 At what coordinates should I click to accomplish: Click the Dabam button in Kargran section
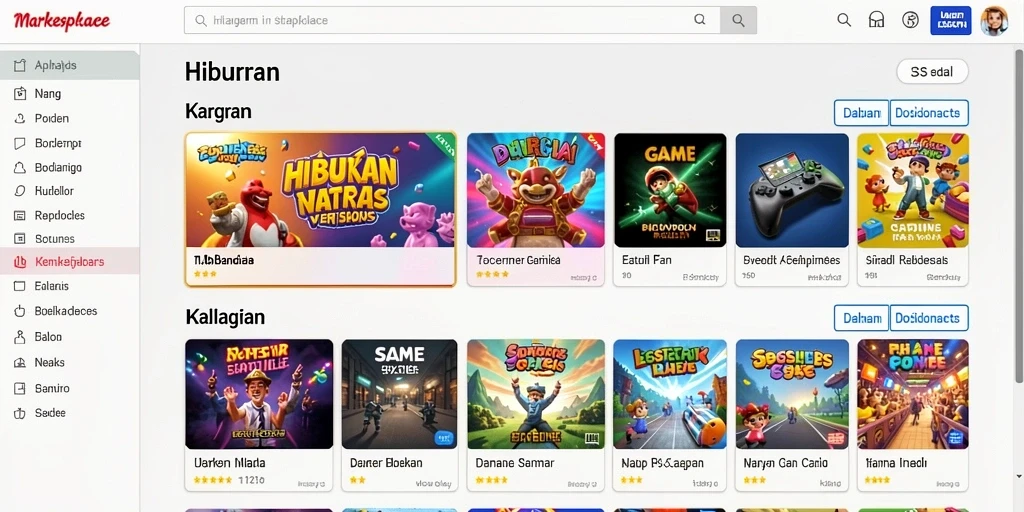861,113
